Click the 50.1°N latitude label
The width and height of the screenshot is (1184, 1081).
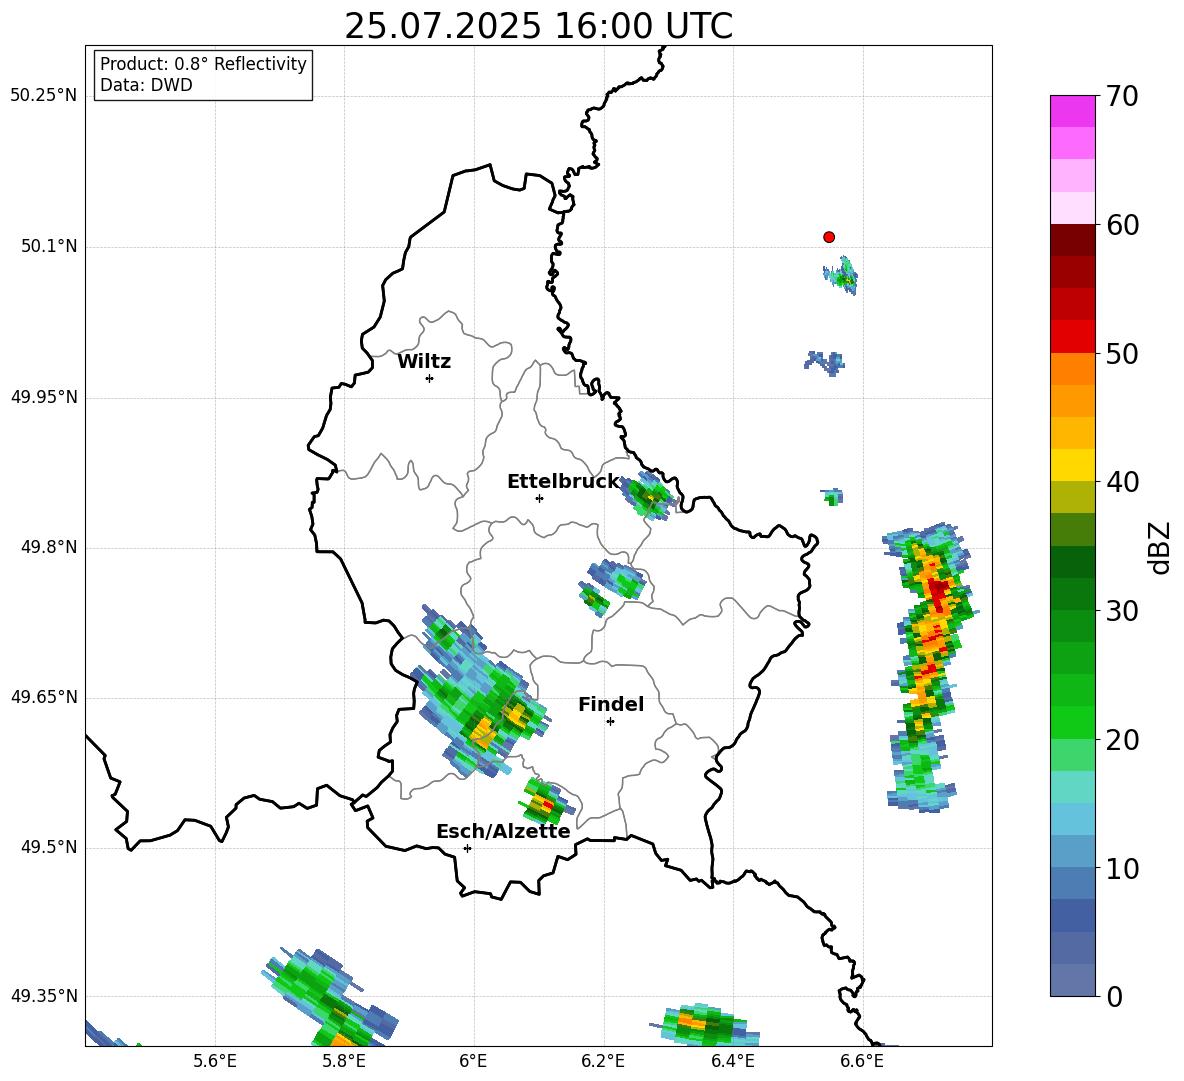coord(49,246)
